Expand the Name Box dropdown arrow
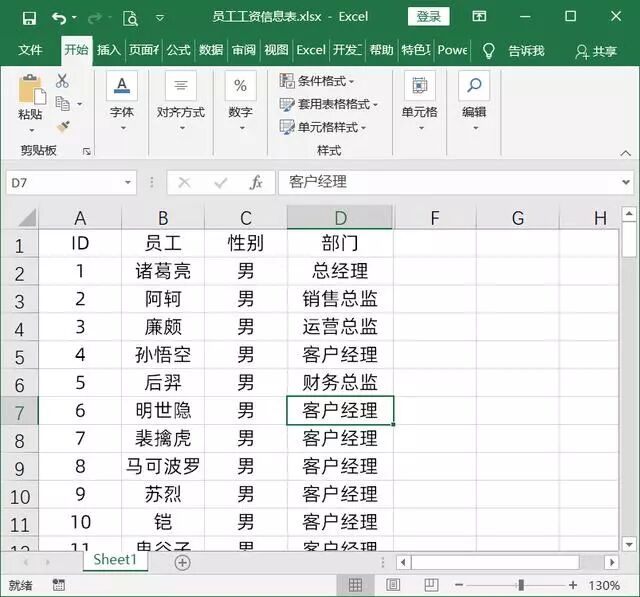Screen dimensions: 640x597 point(128,183)
